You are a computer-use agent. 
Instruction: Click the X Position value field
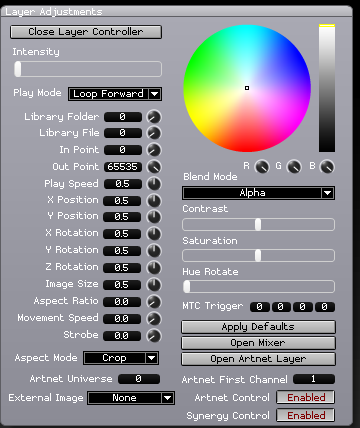[x=122, y=201]
